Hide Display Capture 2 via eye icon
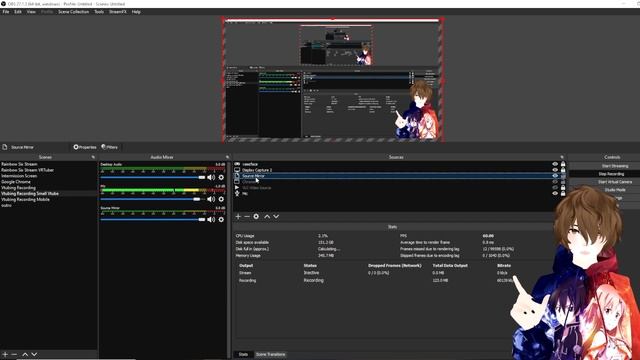This screenshot has width=640, height=360. (x=555, y=170)
